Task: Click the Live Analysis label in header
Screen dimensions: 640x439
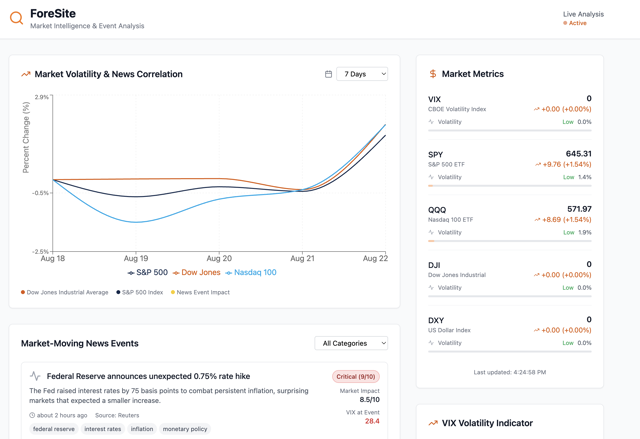Action: pos(583,14)
